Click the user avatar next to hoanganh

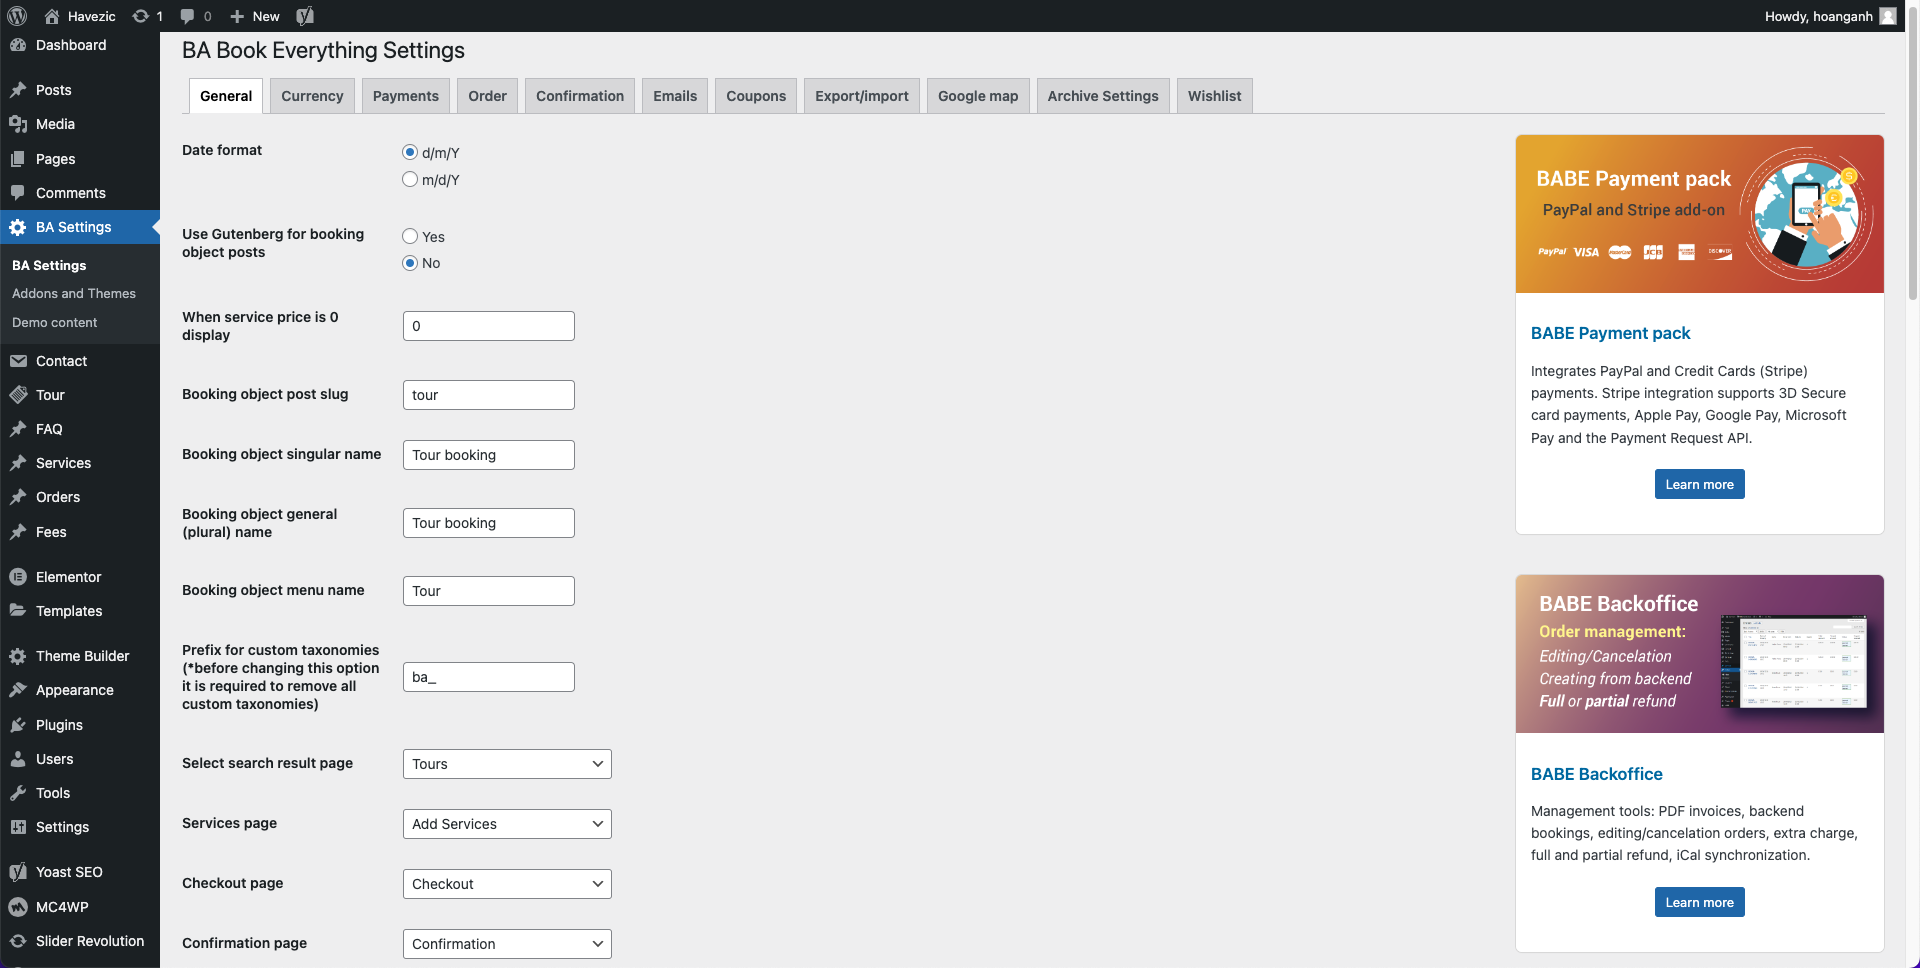1888,16
